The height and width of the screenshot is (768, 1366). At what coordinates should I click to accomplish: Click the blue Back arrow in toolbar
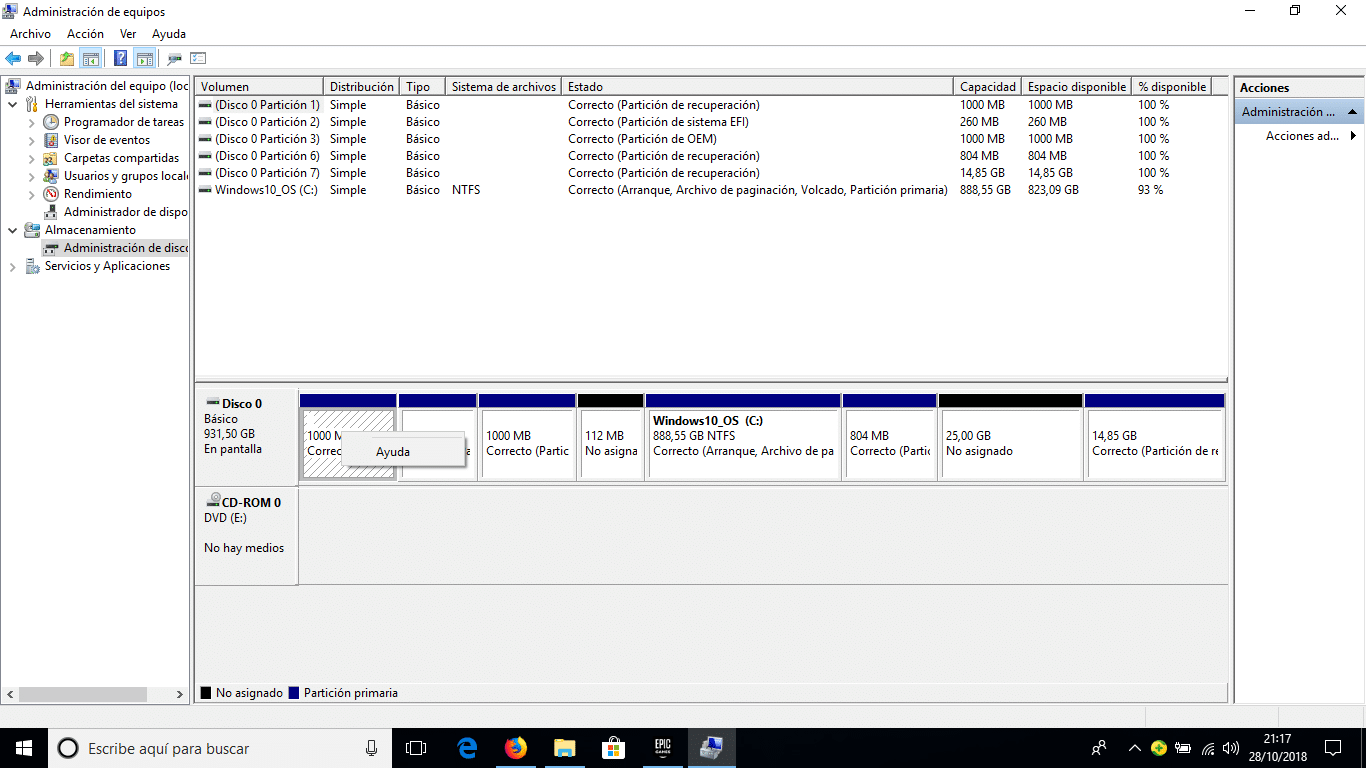(x=13, y=58)
